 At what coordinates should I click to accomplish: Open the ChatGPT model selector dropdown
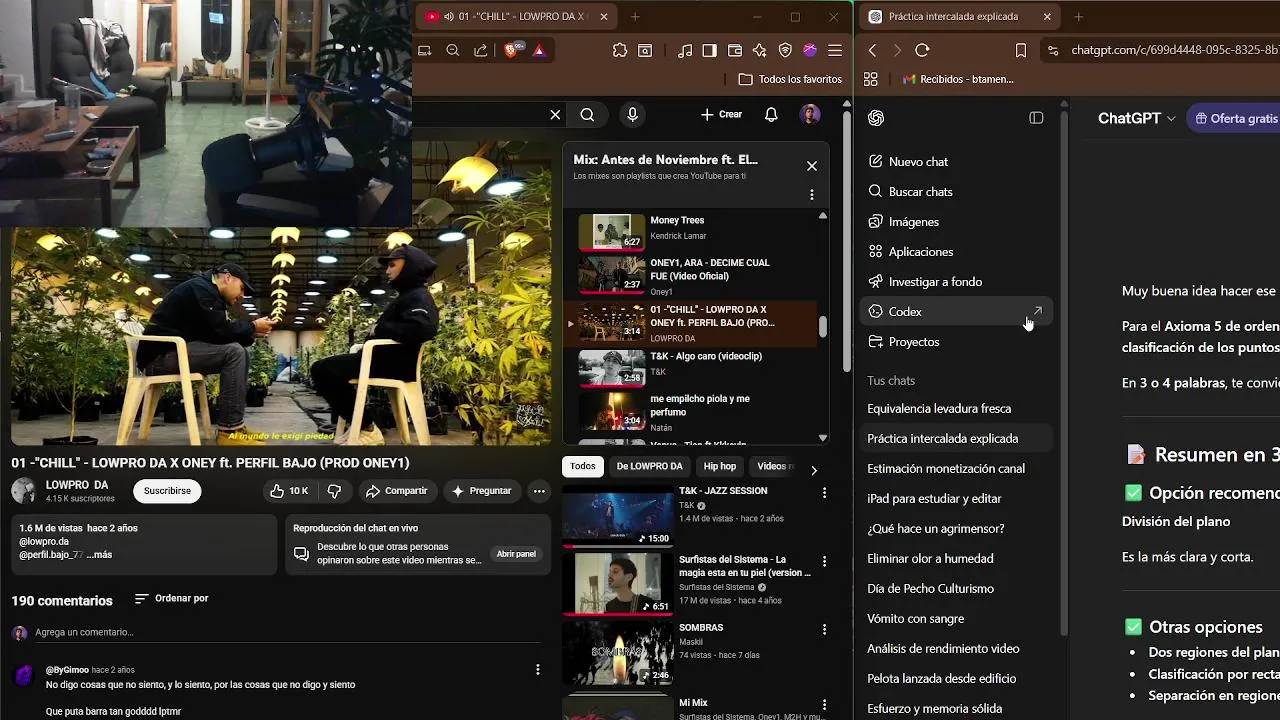coord(1137,118)
